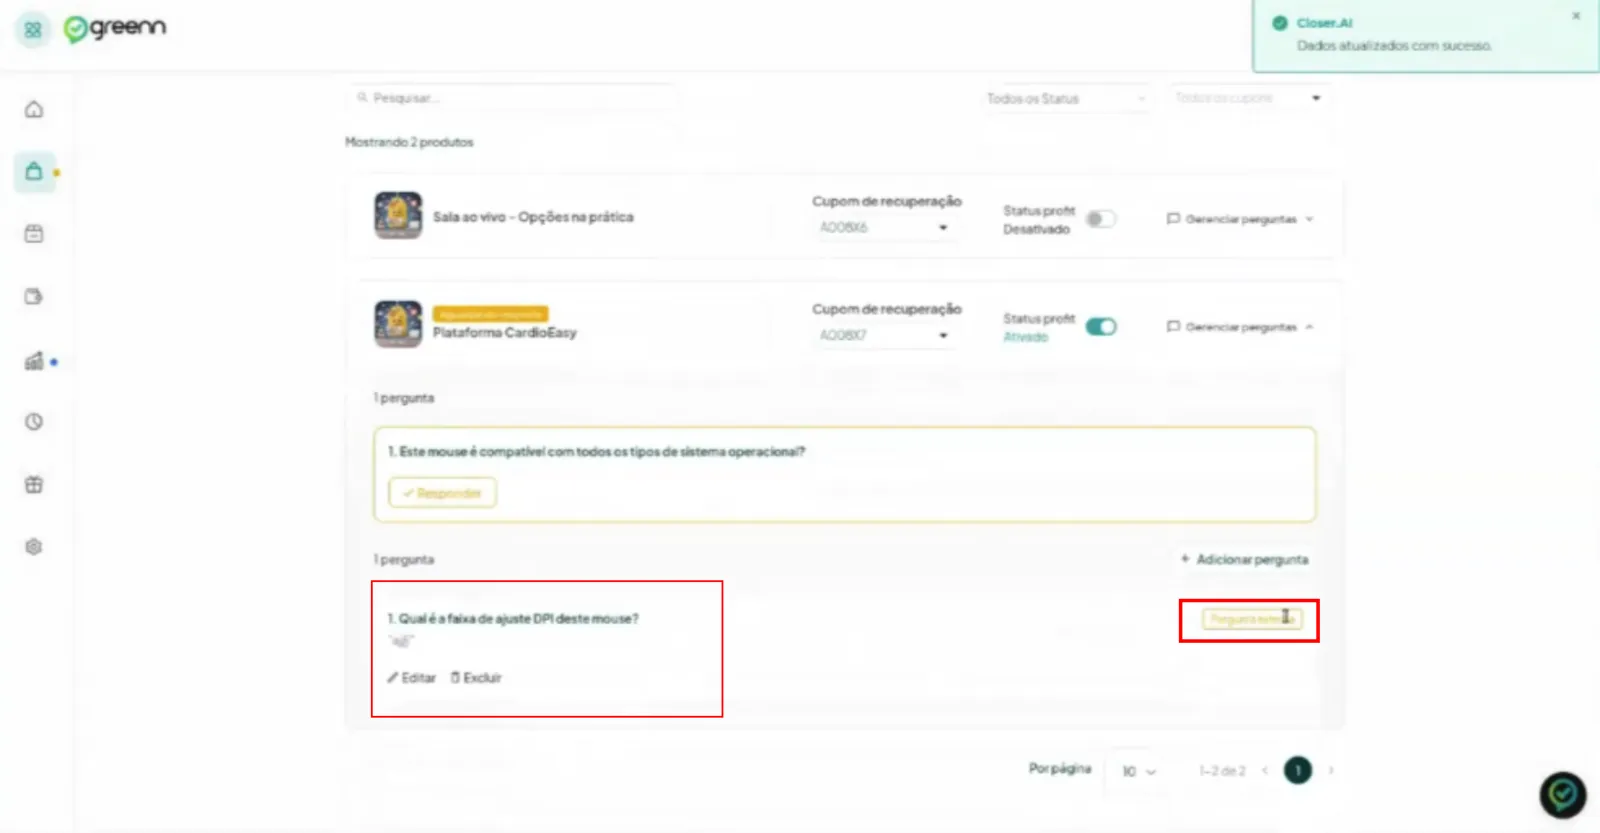Select page 1 in pagination
Viewport: 1600px width, 833px height.
pyautogui.click(x=1298, y=770)
